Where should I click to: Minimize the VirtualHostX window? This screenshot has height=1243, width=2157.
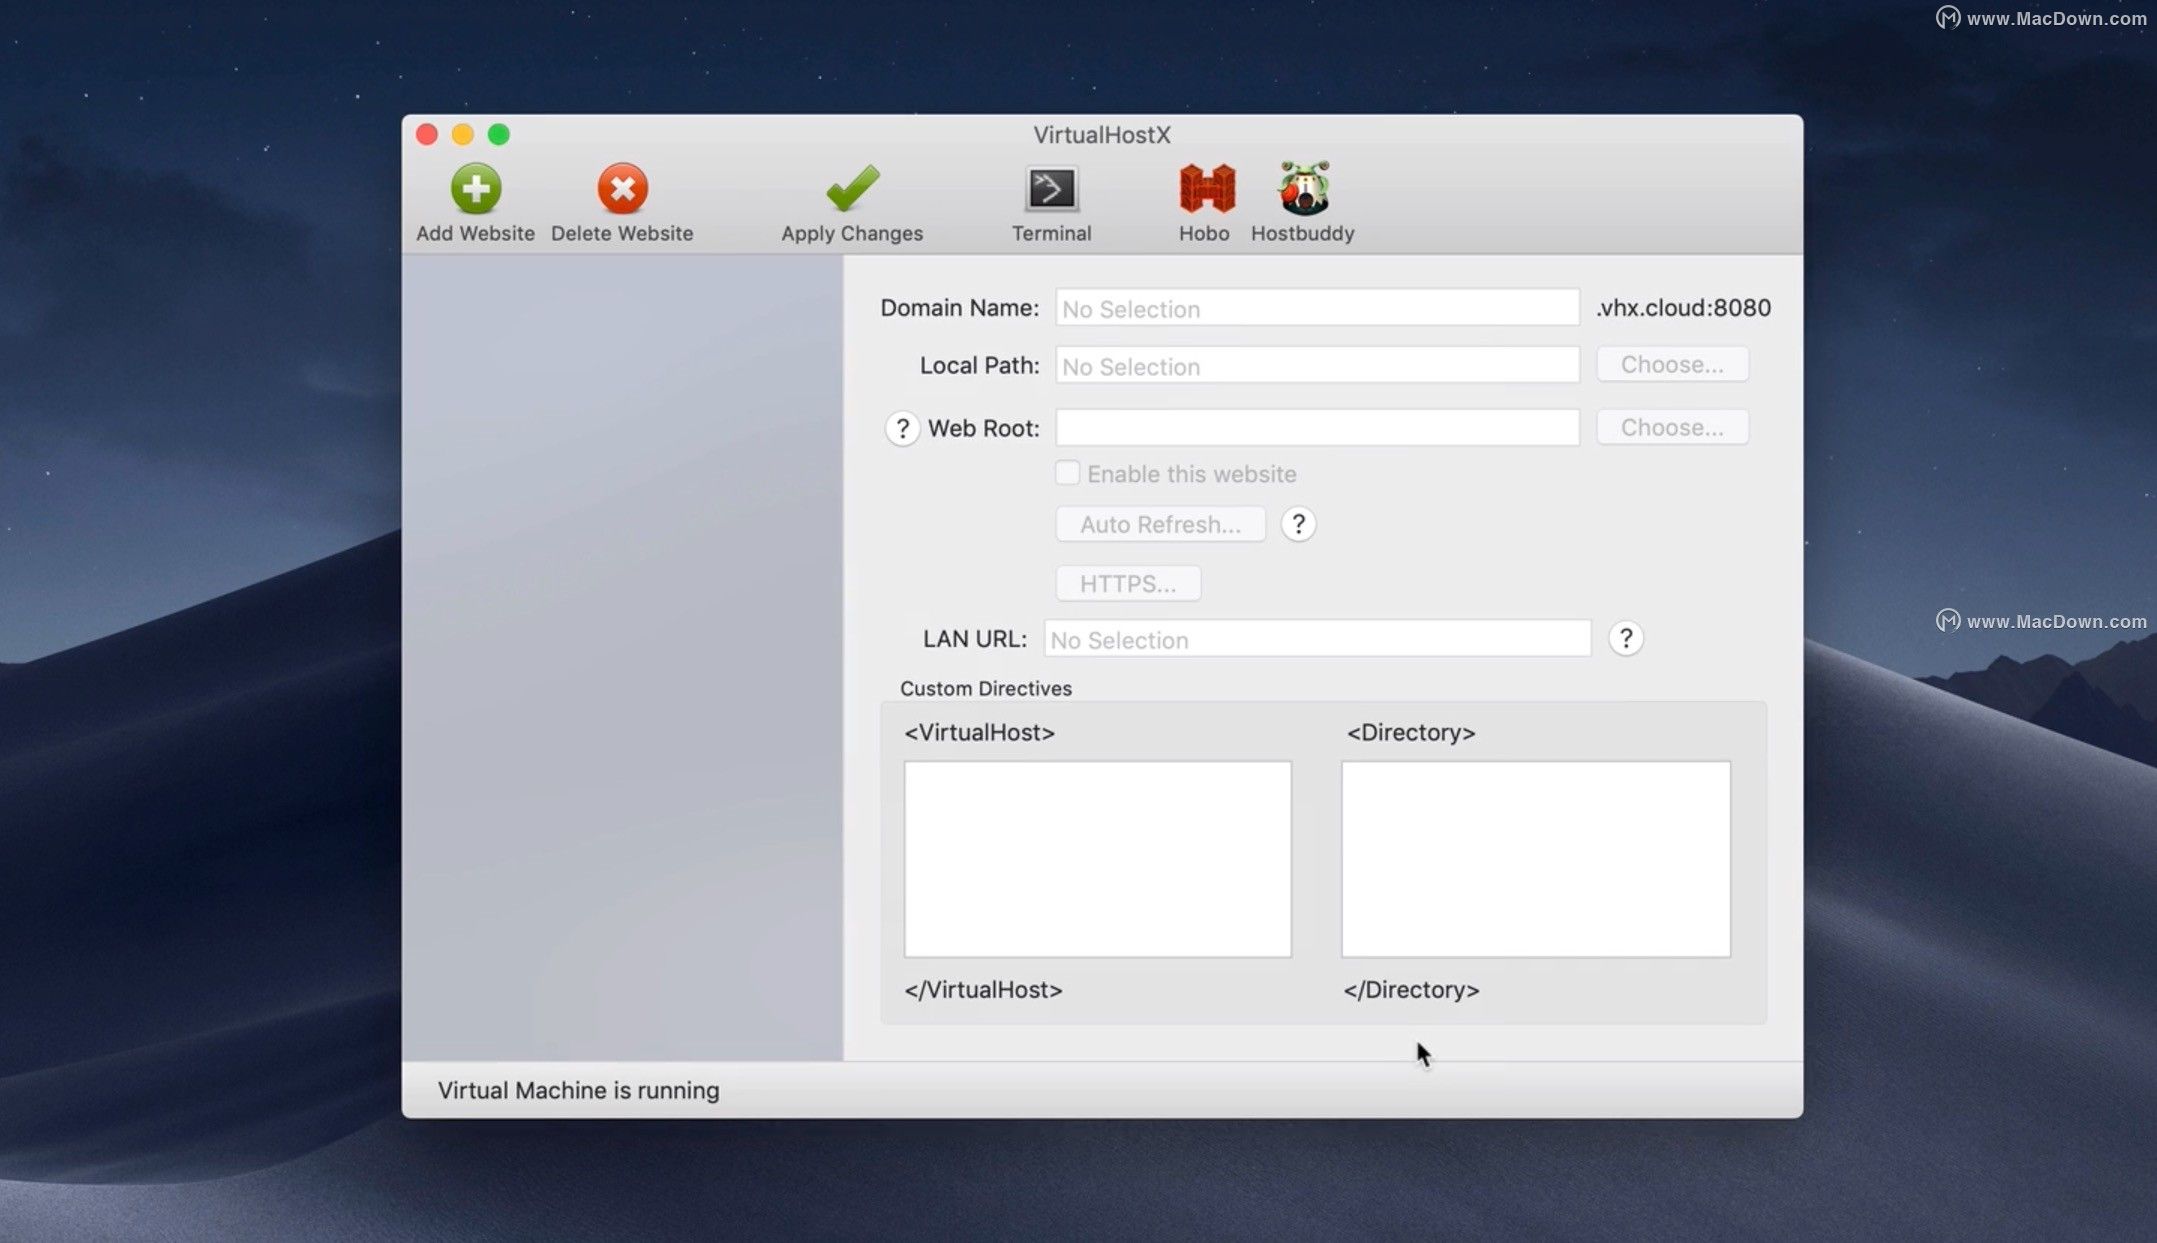coord(463,134)
